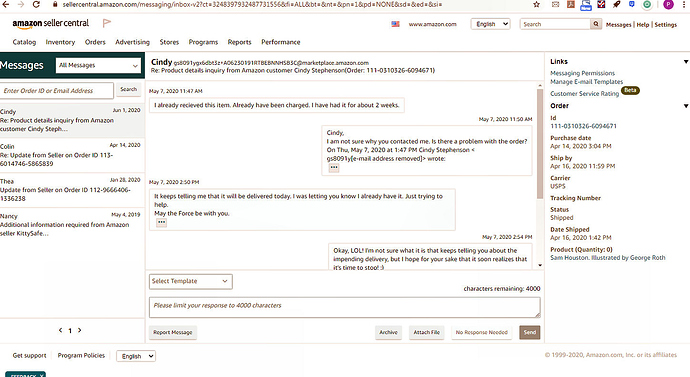Open the browser profile avatar icon
The height and width of the screenshot is (377, 690).
click(x=668, y=5)
